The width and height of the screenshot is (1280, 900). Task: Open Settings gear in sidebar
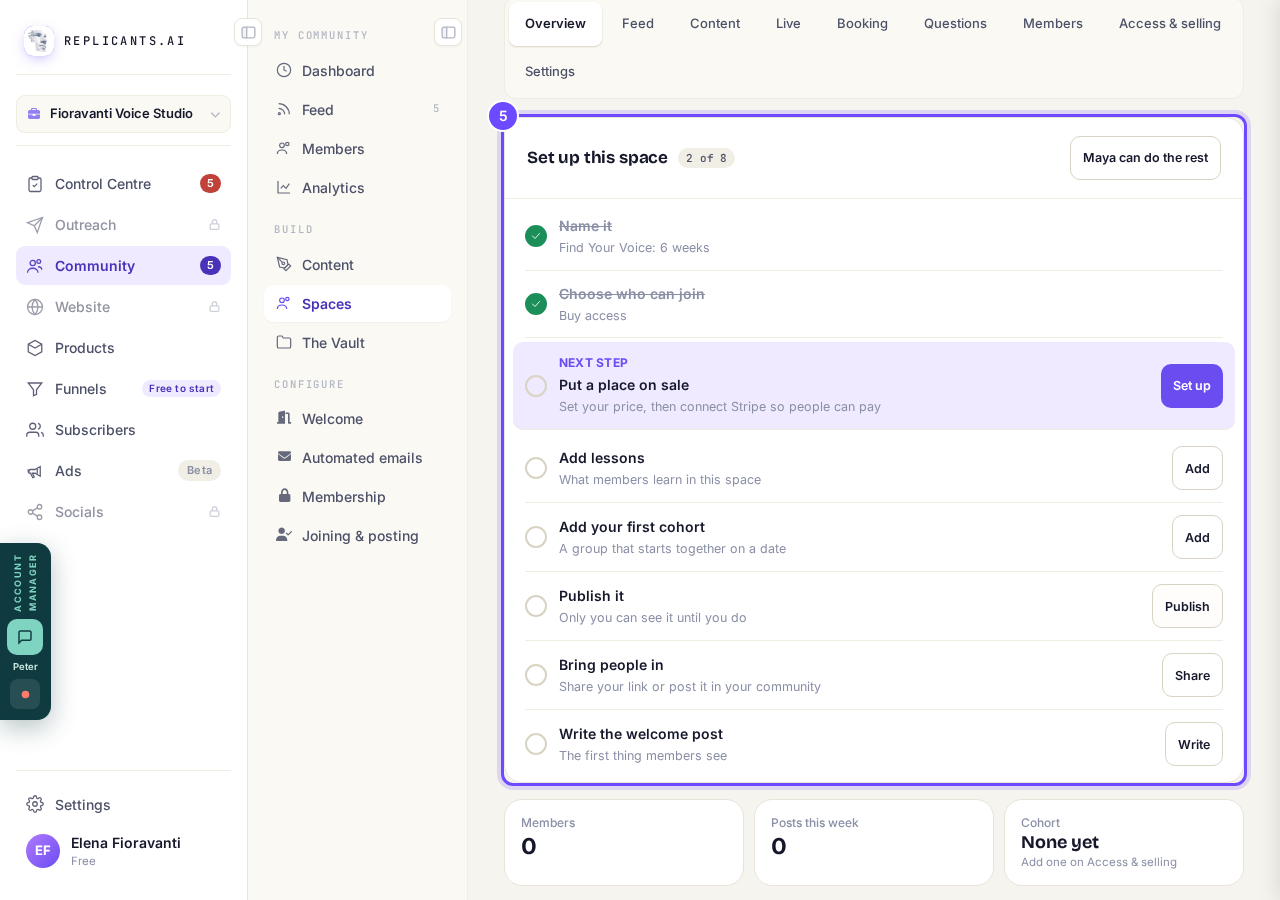(x=35, y=804)
